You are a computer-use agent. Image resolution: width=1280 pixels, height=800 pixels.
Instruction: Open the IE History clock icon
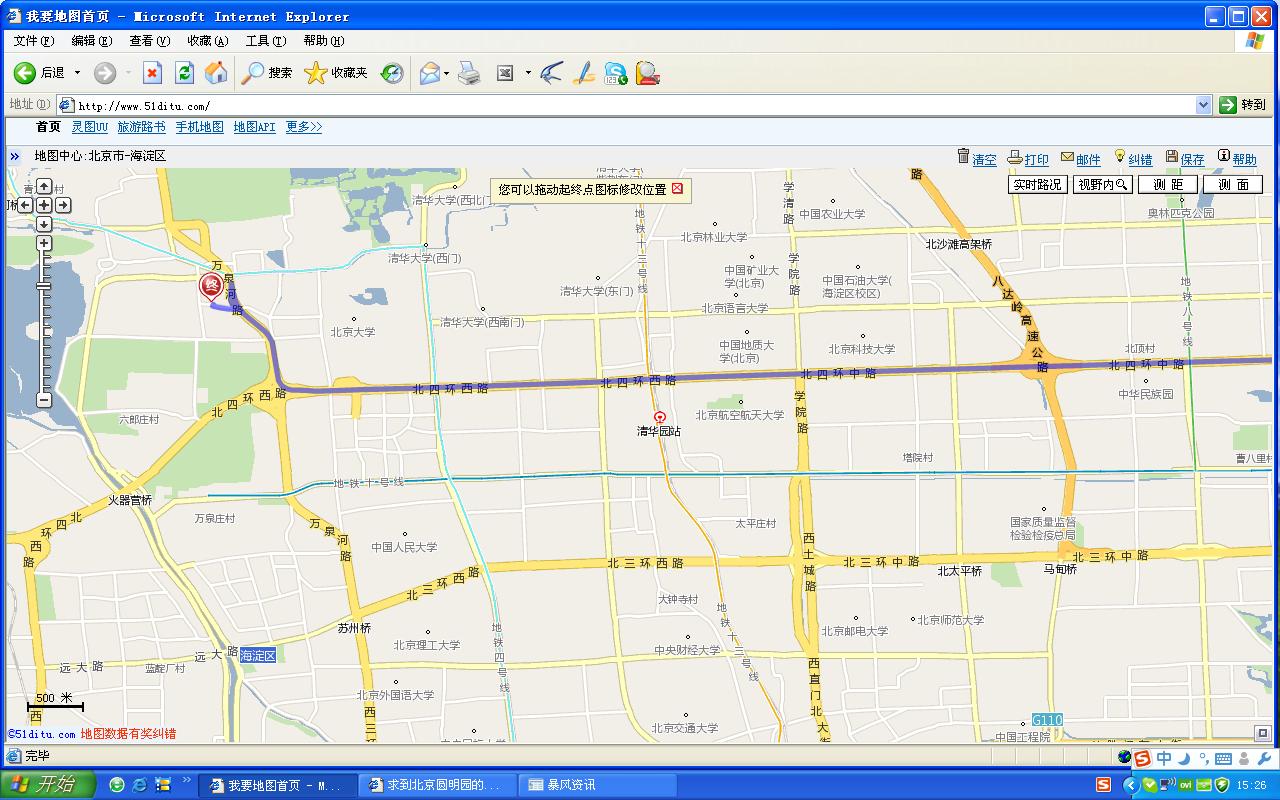click(392, 73)
